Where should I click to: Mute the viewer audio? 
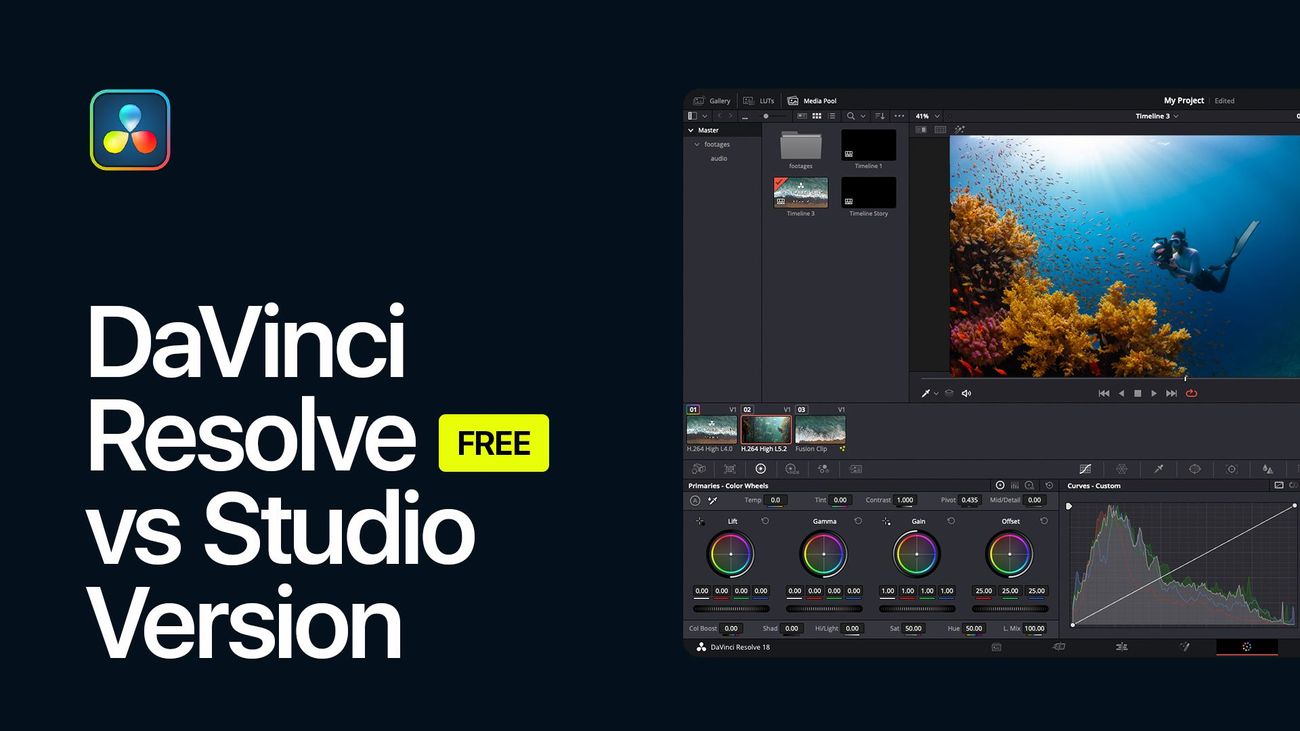tap(966, 393)
